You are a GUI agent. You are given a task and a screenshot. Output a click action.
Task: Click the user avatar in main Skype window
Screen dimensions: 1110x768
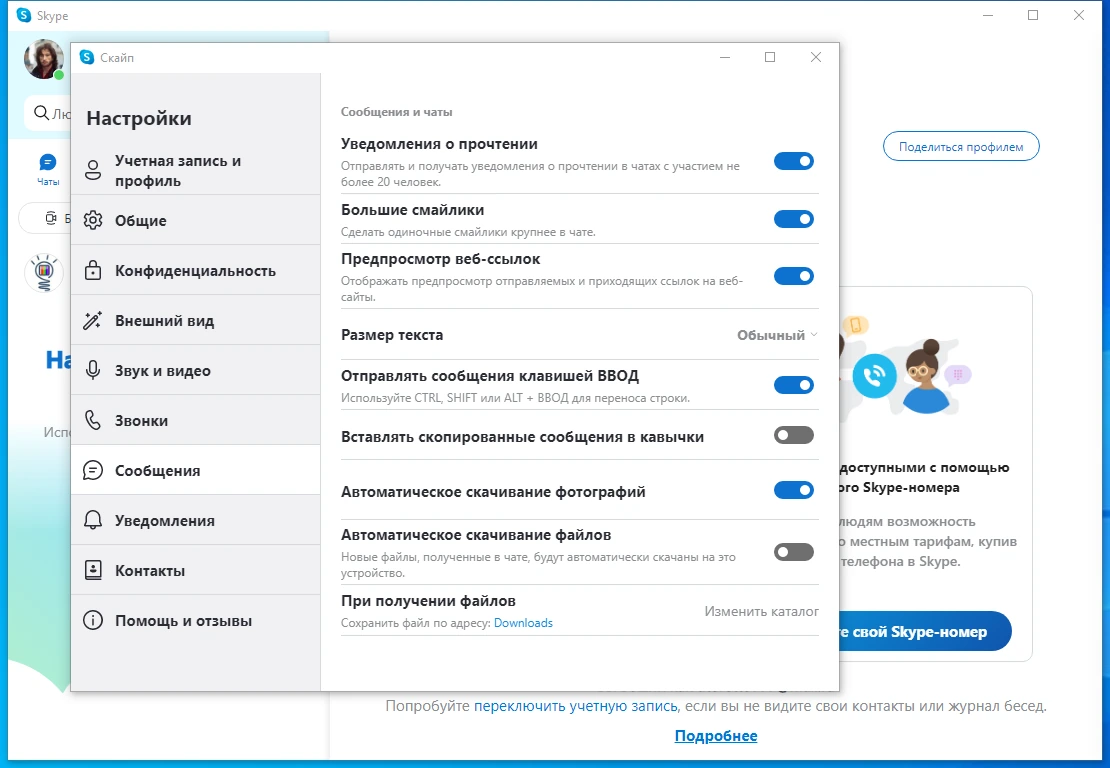44,59
